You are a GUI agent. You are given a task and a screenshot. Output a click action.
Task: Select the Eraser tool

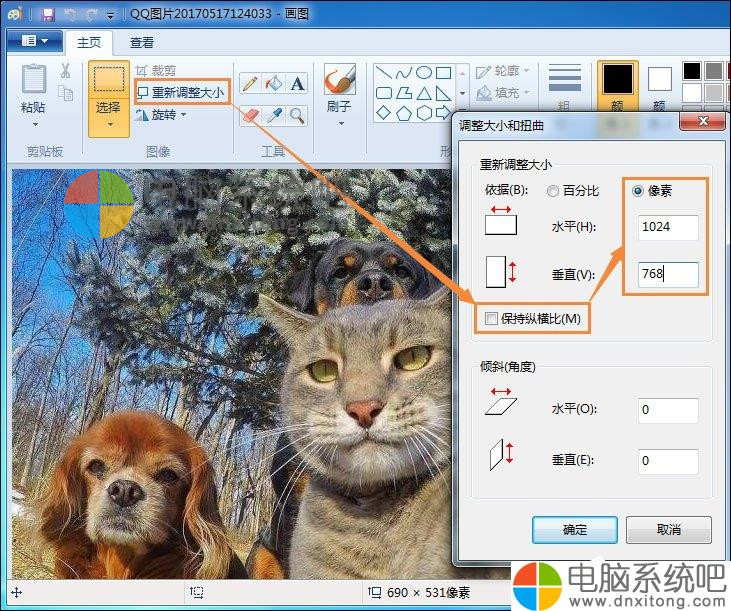(250, 115)
